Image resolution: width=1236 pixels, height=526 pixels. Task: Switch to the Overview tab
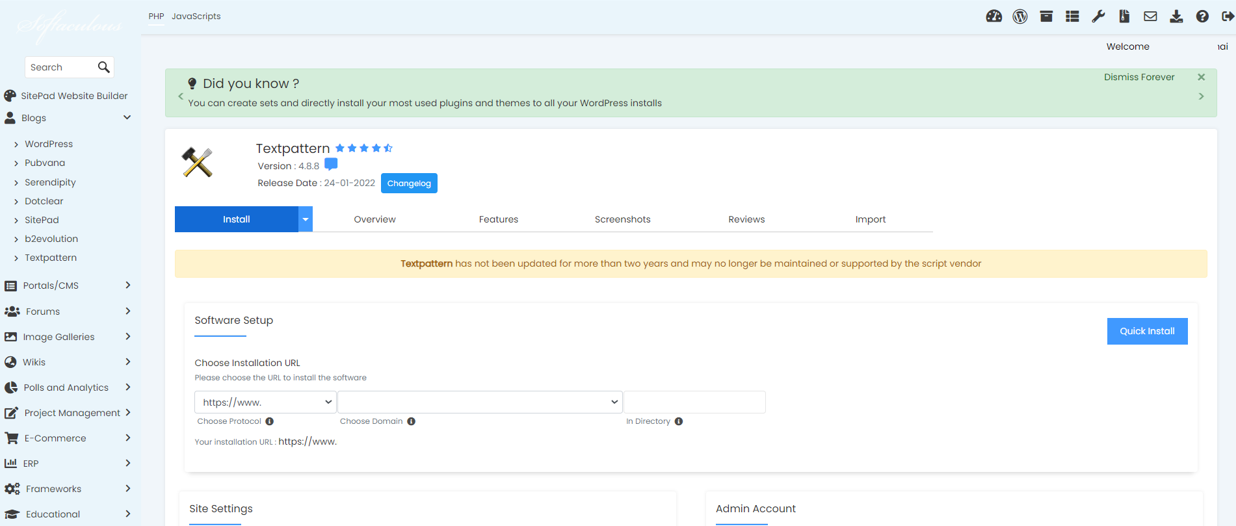375,219
